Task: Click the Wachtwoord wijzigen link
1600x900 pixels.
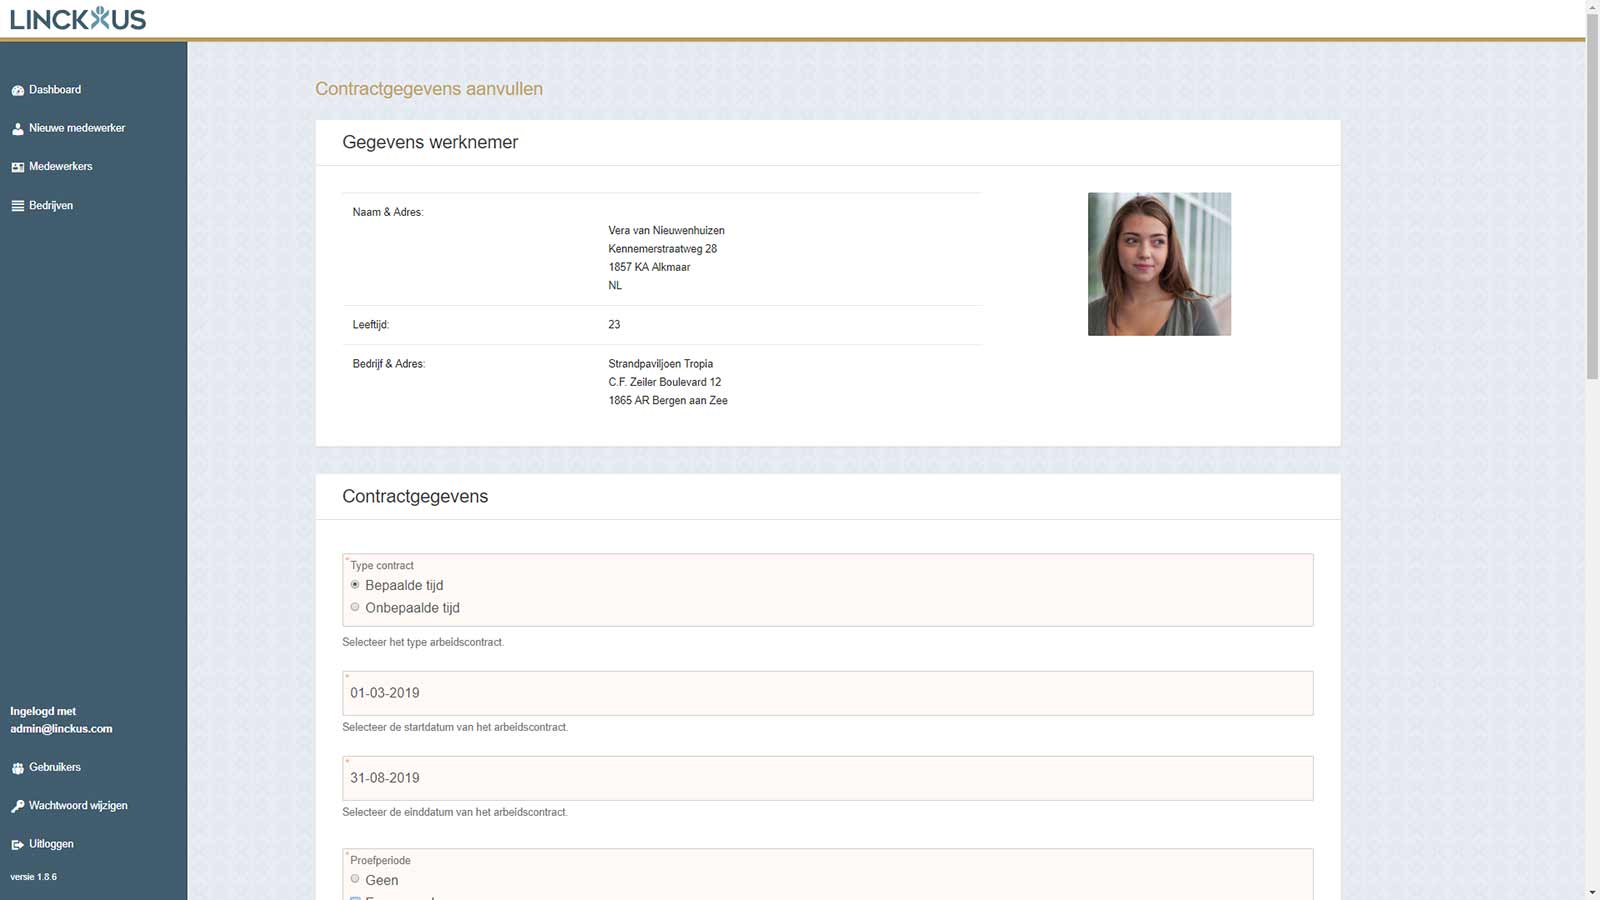Action: point(78,806)
